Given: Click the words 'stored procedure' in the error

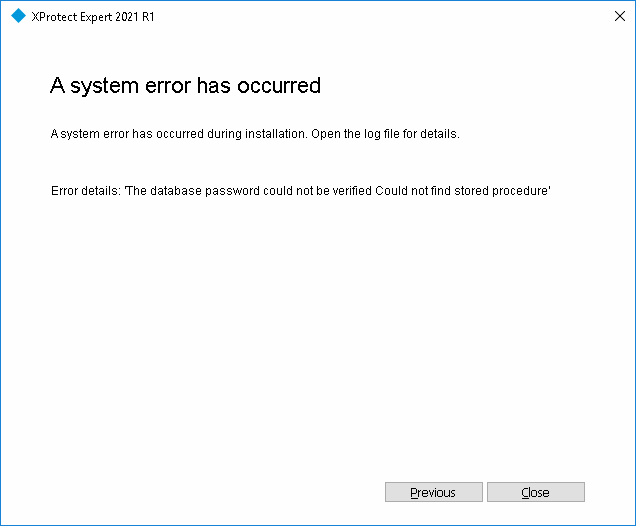Looking at the screenshot, I should [x=501, y=190].
